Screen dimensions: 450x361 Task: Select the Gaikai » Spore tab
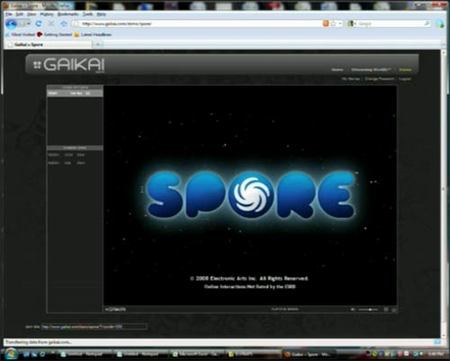49,44
